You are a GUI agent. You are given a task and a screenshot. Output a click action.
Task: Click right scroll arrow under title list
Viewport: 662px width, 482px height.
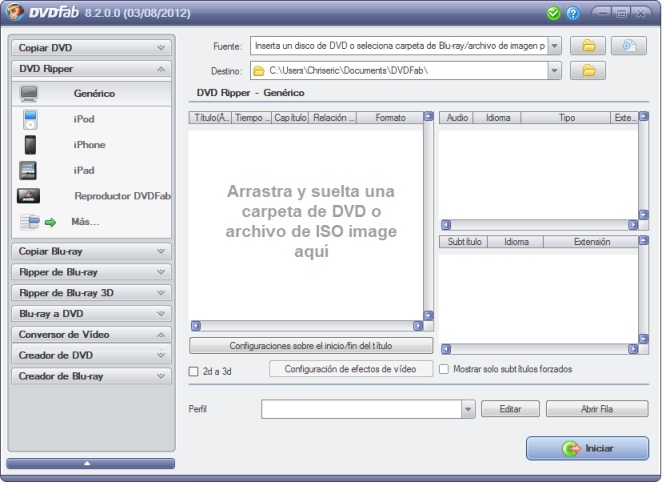(x=418, y=326)
